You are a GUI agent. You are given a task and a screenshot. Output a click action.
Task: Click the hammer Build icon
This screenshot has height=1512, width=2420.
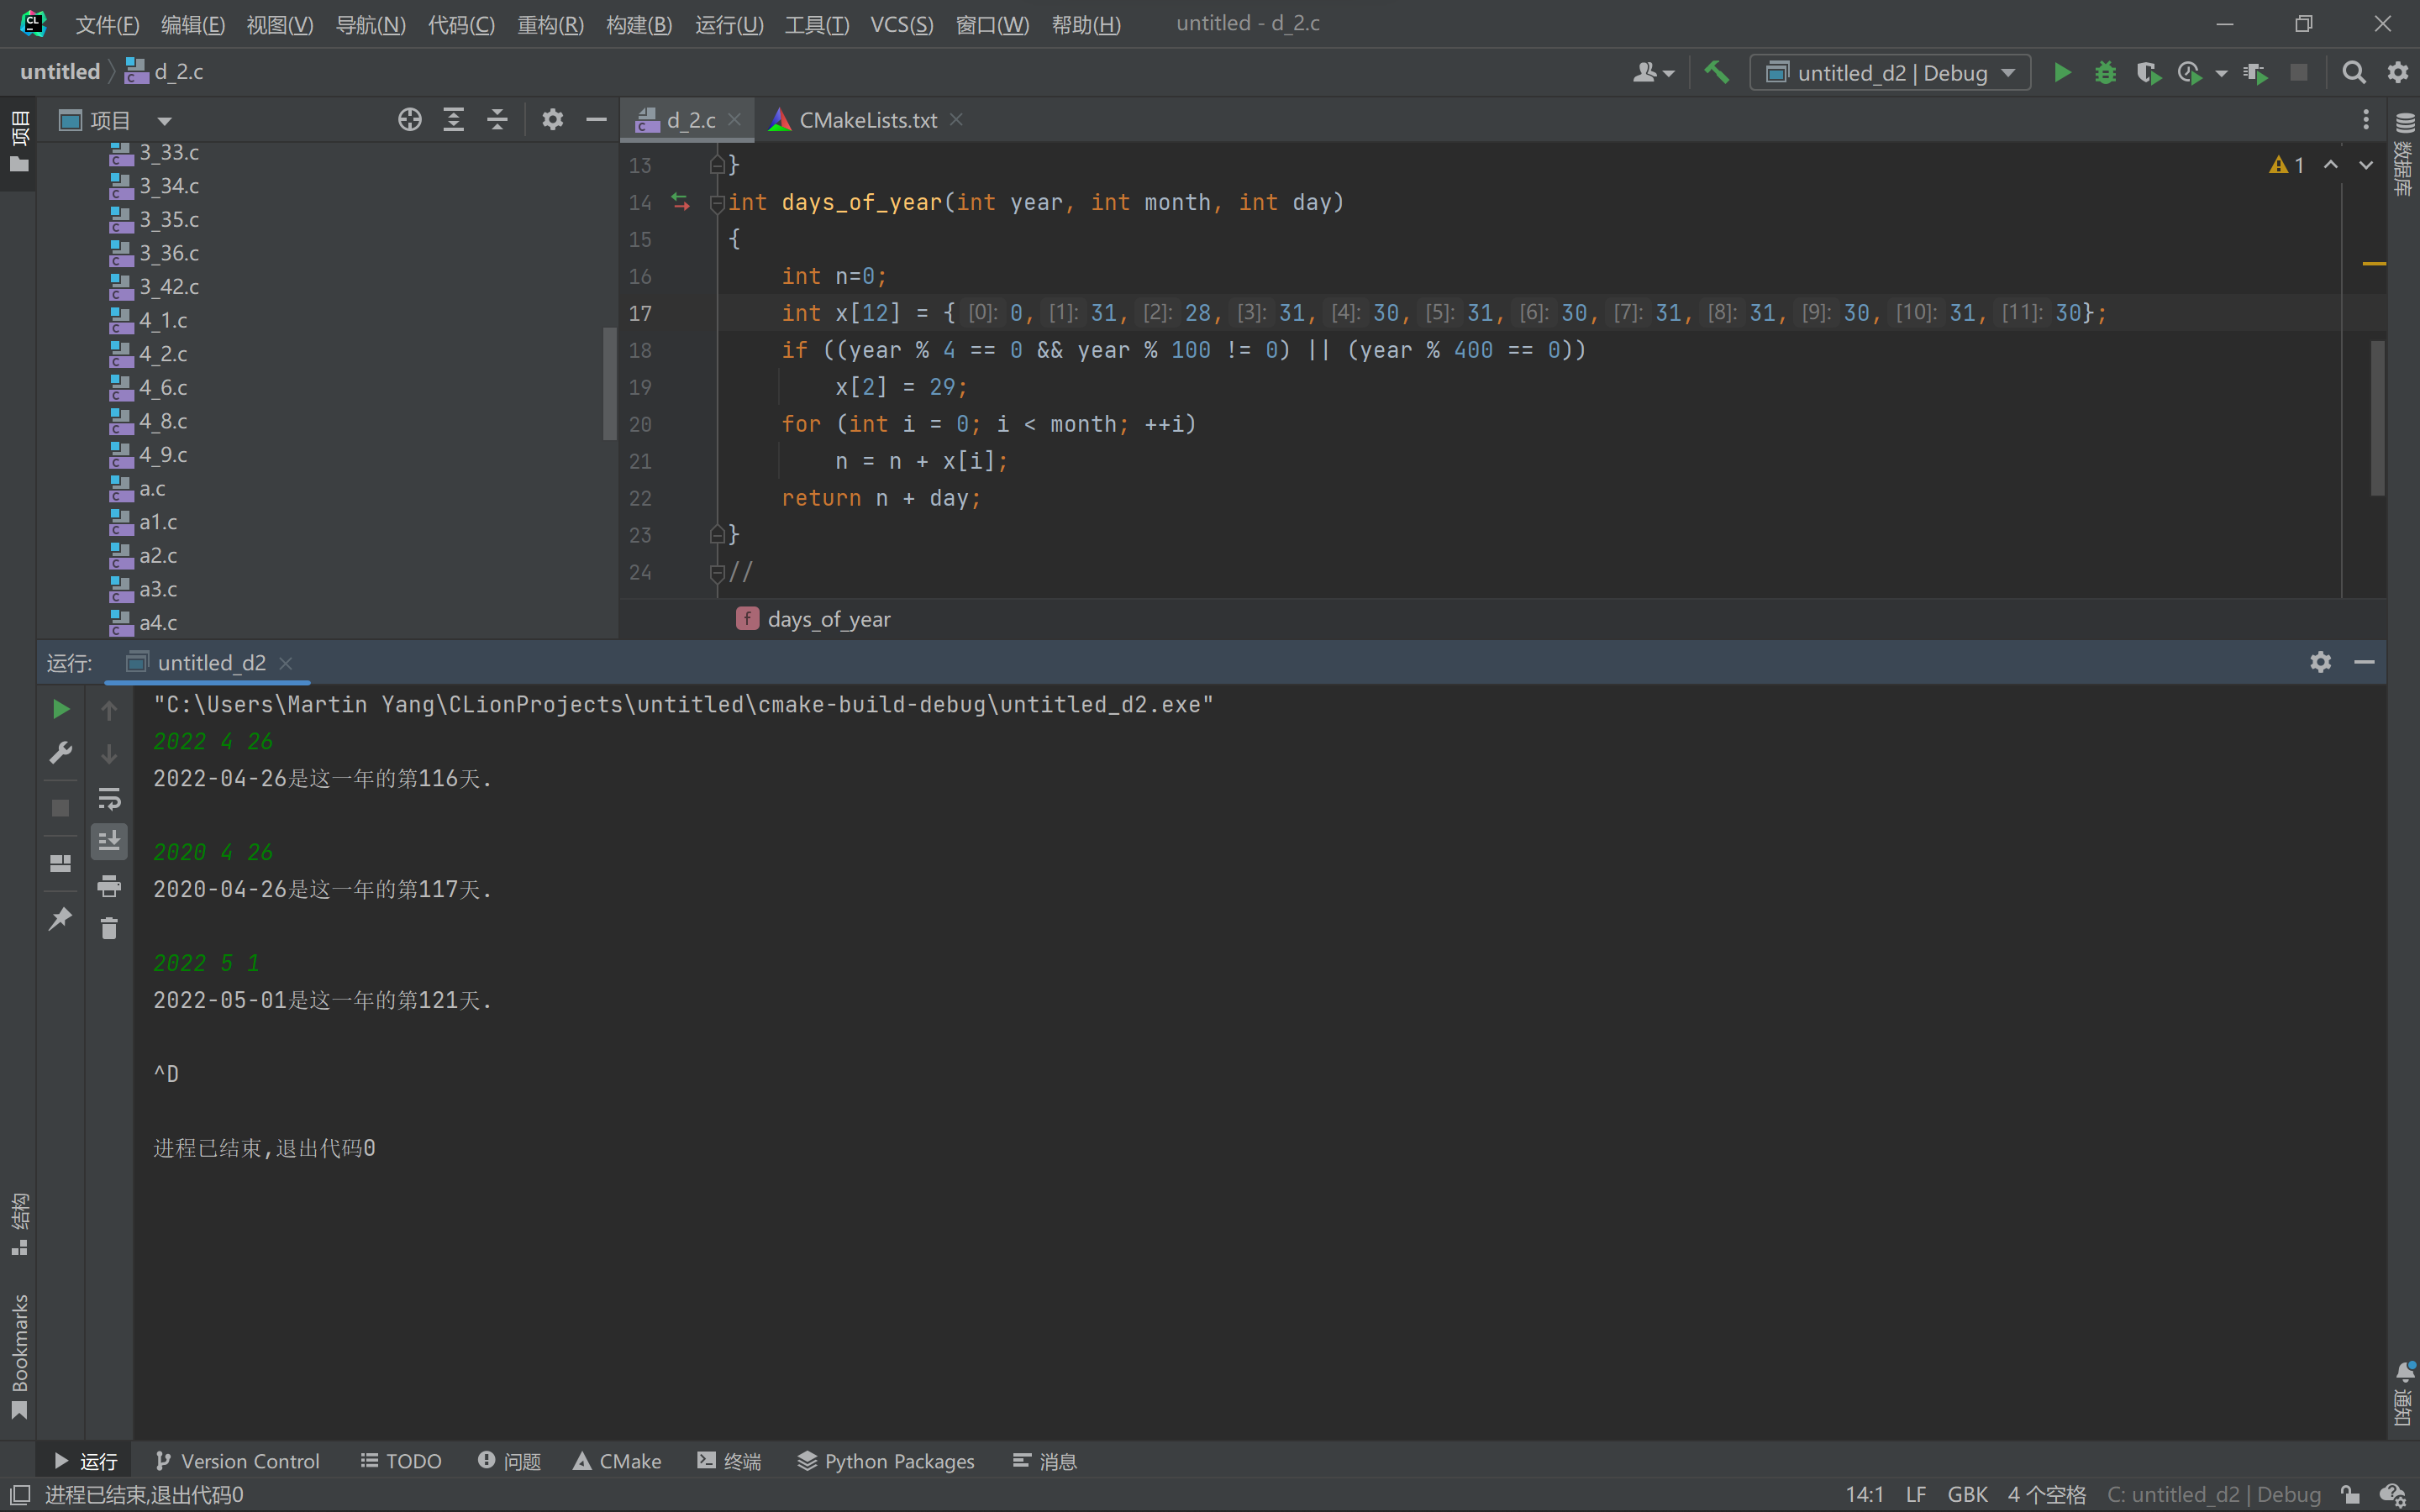tap(1716, 72)
